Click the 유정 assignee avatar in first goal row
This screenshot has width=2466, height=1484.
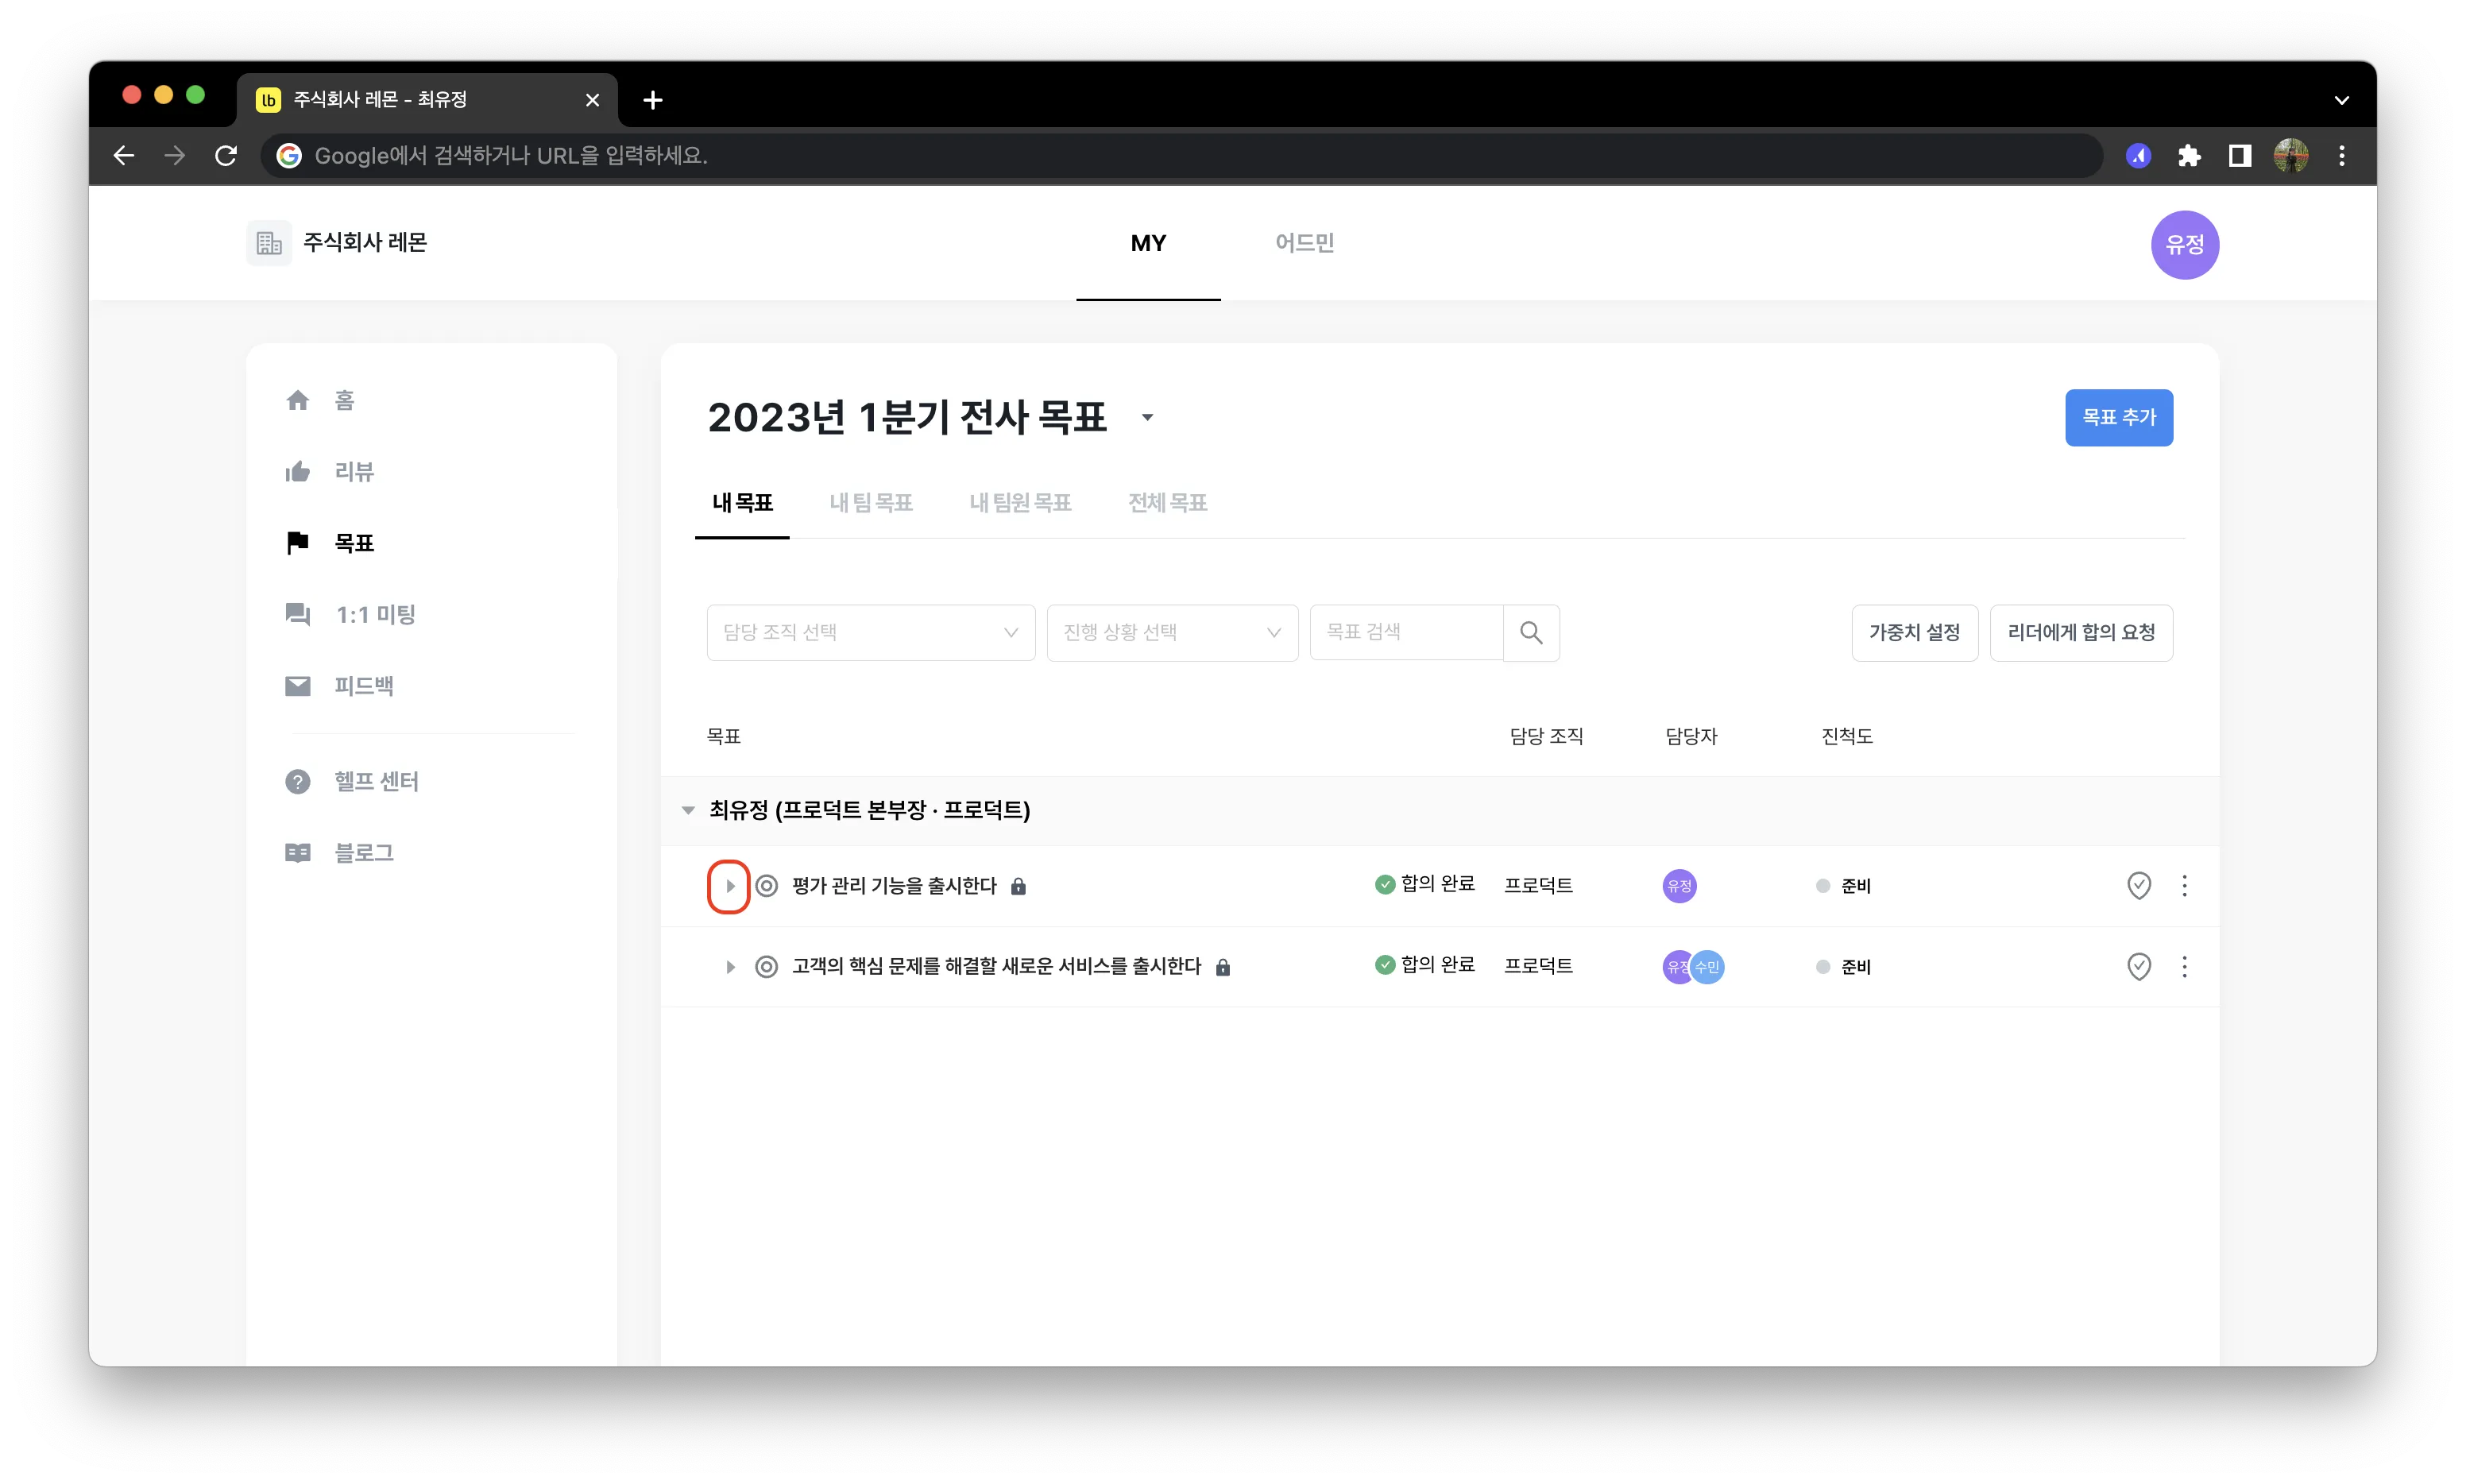tap(1679, 886)
